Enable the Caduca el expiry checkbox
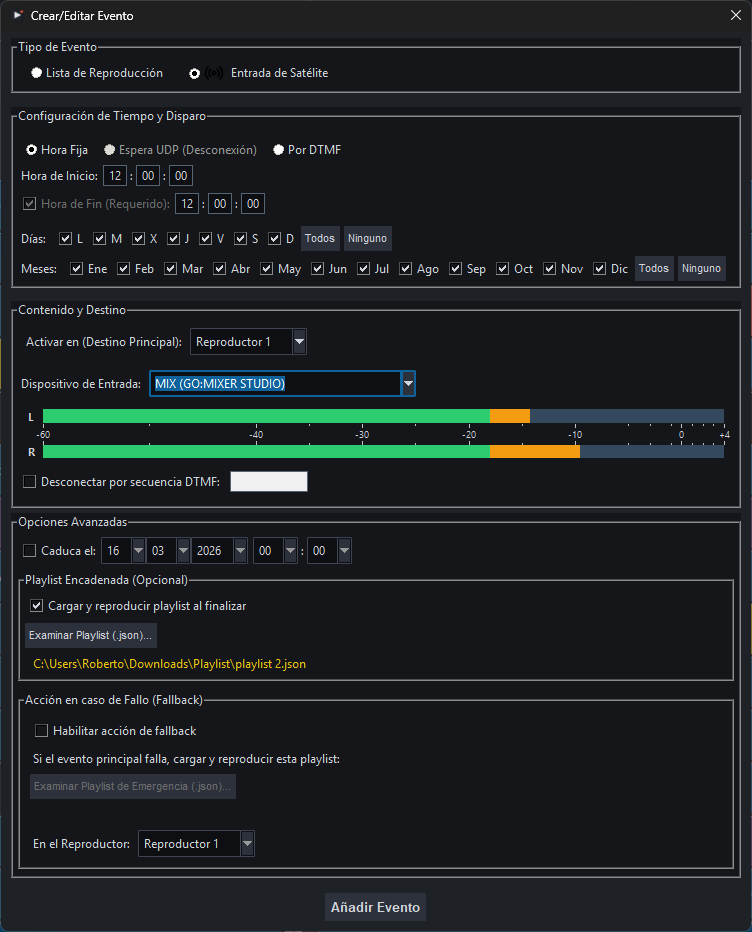 [29, 551]
